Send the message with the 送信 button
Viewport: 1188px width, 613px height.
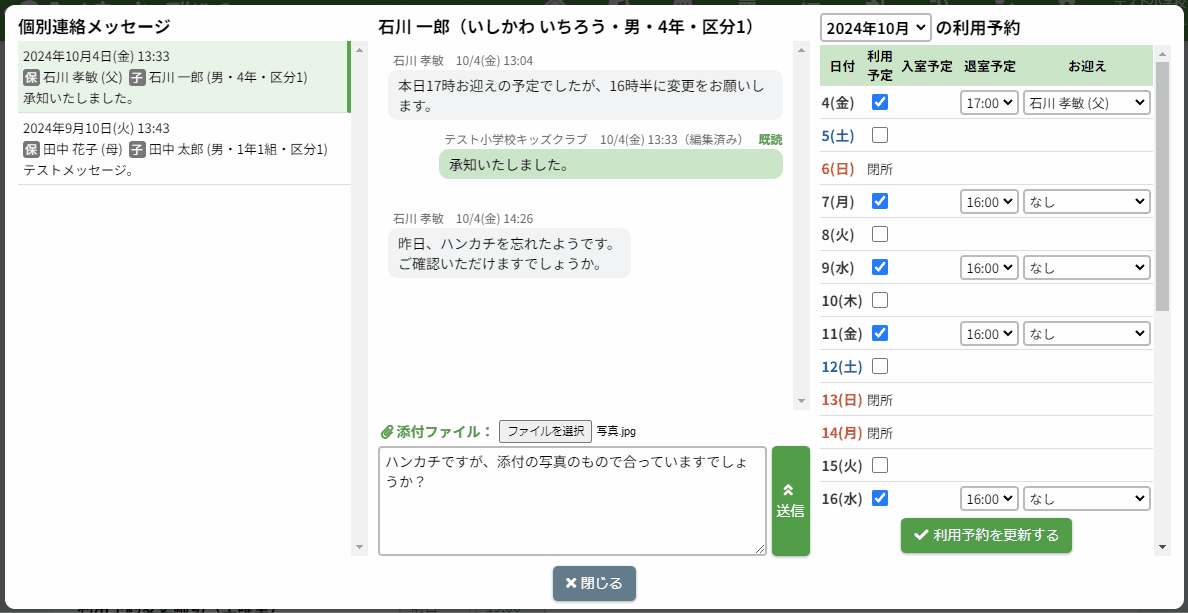(x=790, y=501)
